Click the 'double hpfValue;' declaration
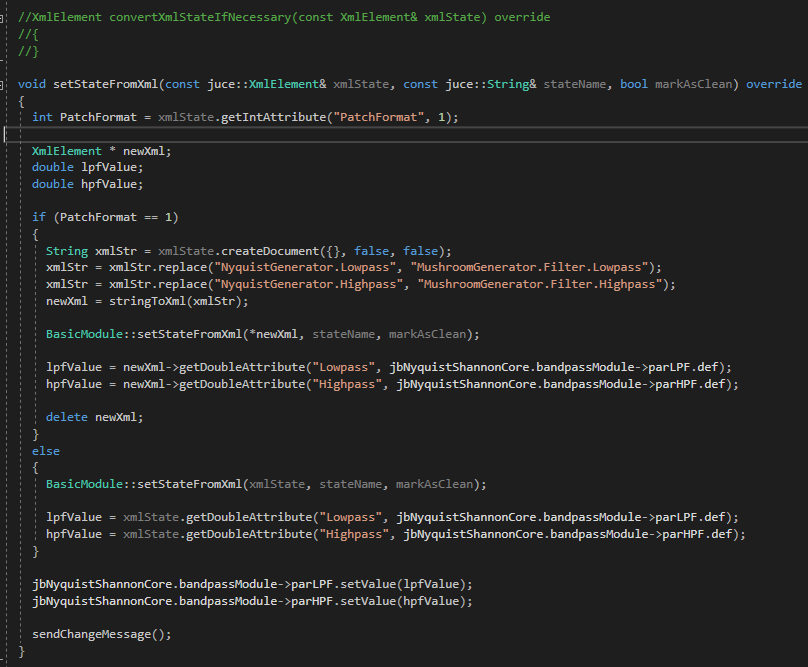This screenshot has width=808, height=667. [x=88, y=184]
